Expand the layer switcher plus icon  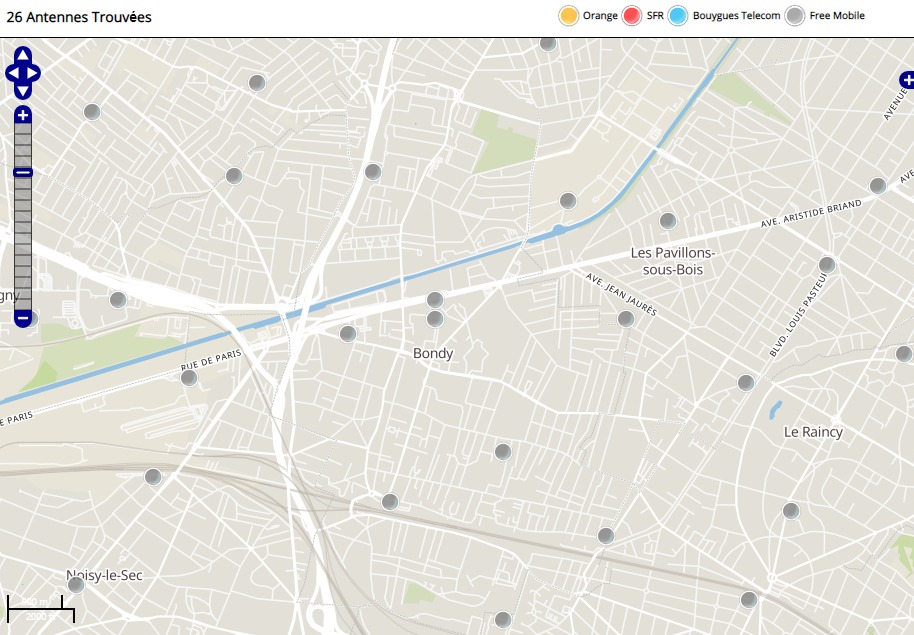pos(906,79)
